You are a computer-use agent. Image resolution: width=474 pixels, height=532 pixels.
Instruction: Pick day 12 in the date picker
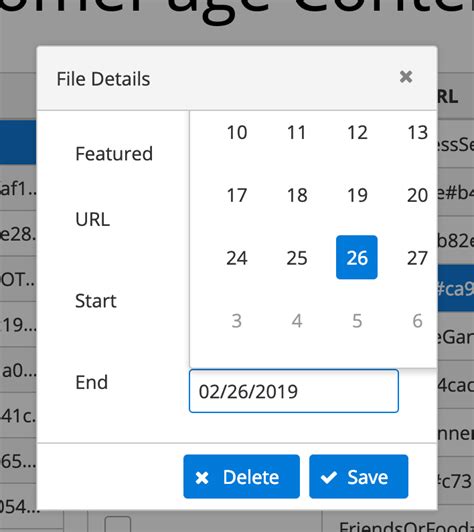pos(357,132)
